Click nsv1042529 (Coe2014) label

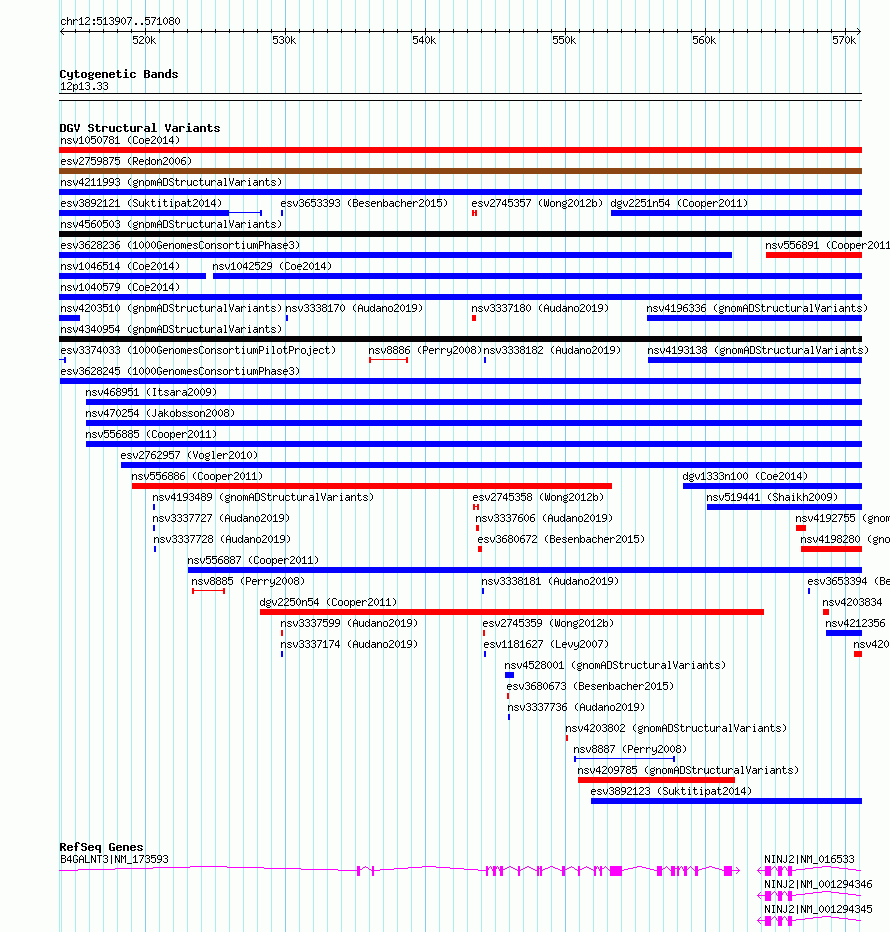pos(272,266)
